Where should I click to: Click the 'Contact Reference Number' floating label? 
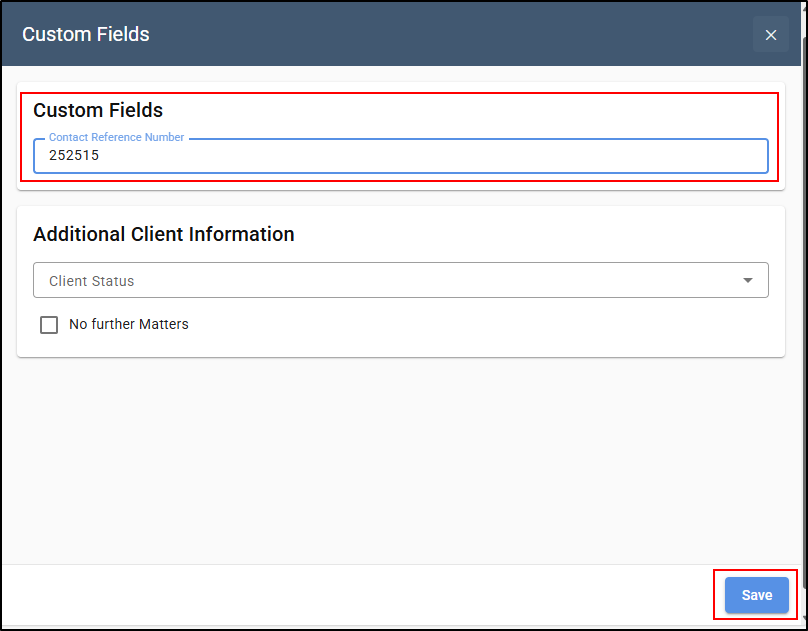click(116, 137)
